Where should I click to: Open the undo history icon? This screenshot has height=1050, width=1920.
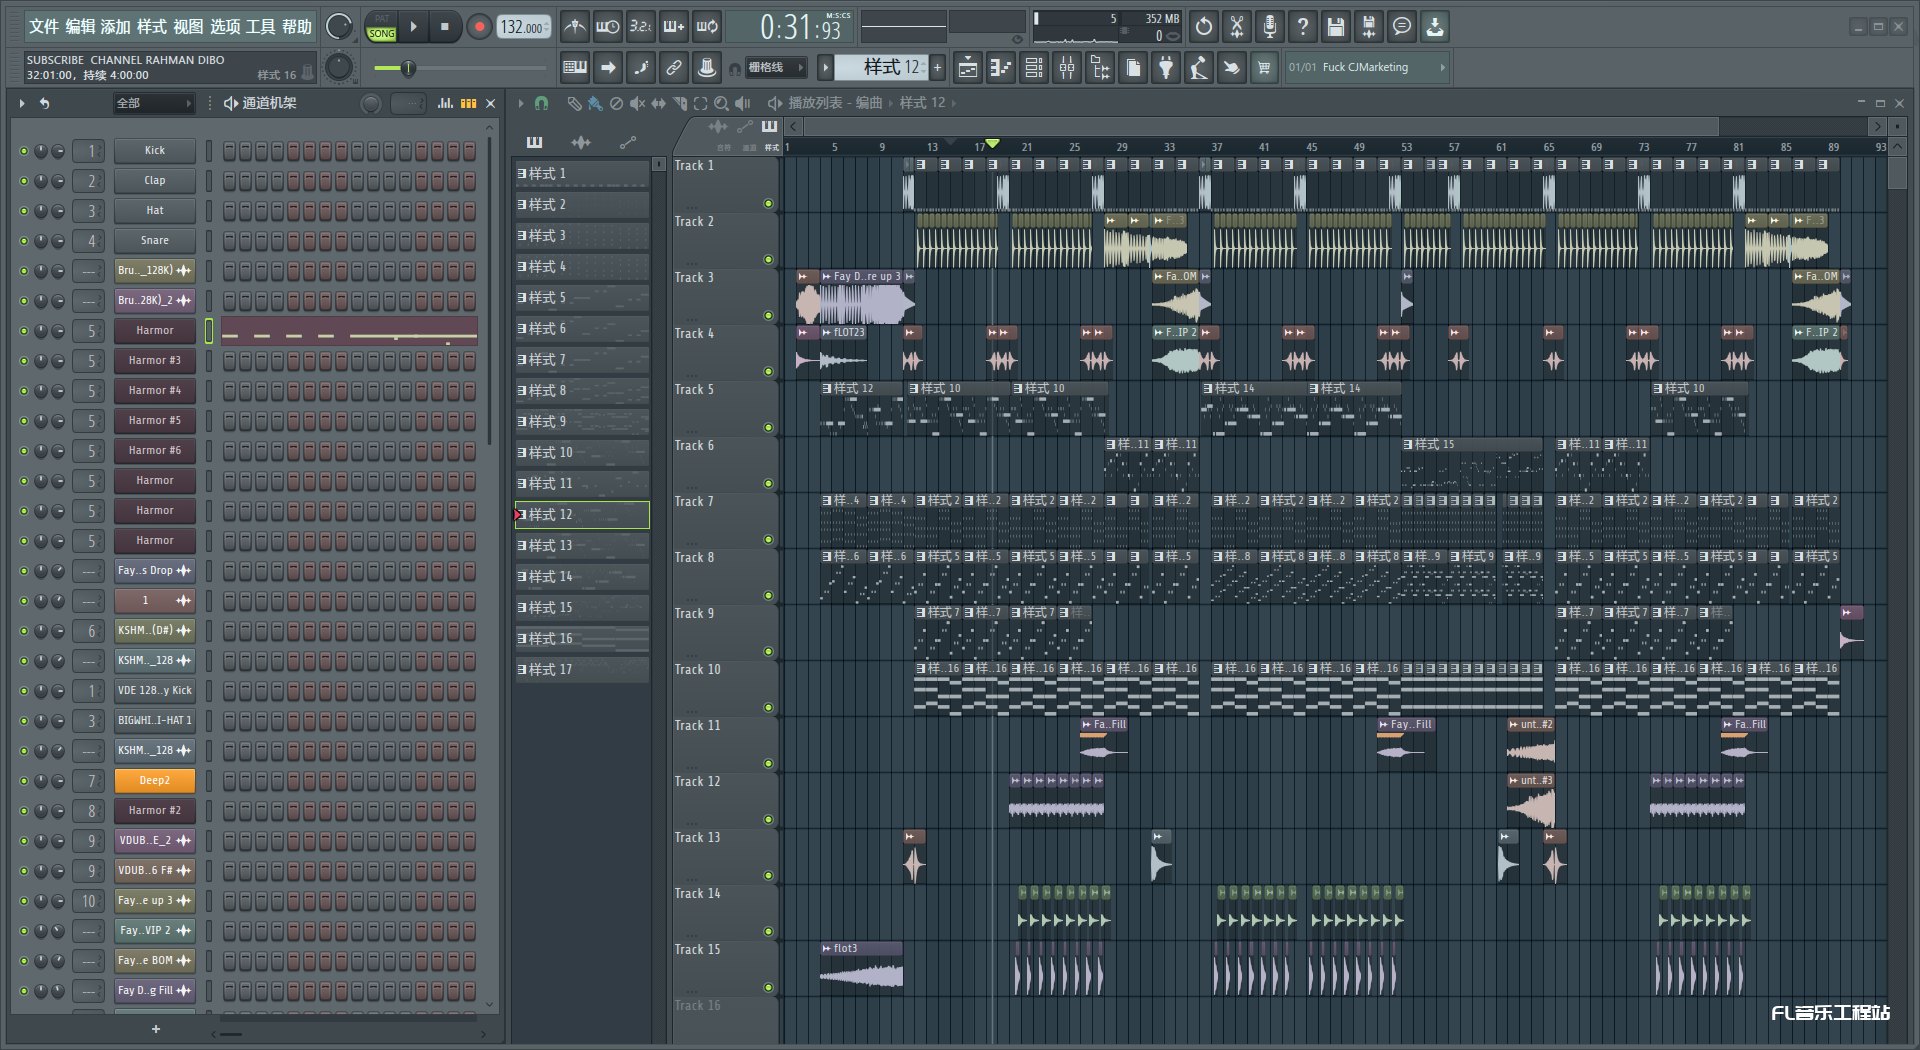click(x=1204, y=27)
